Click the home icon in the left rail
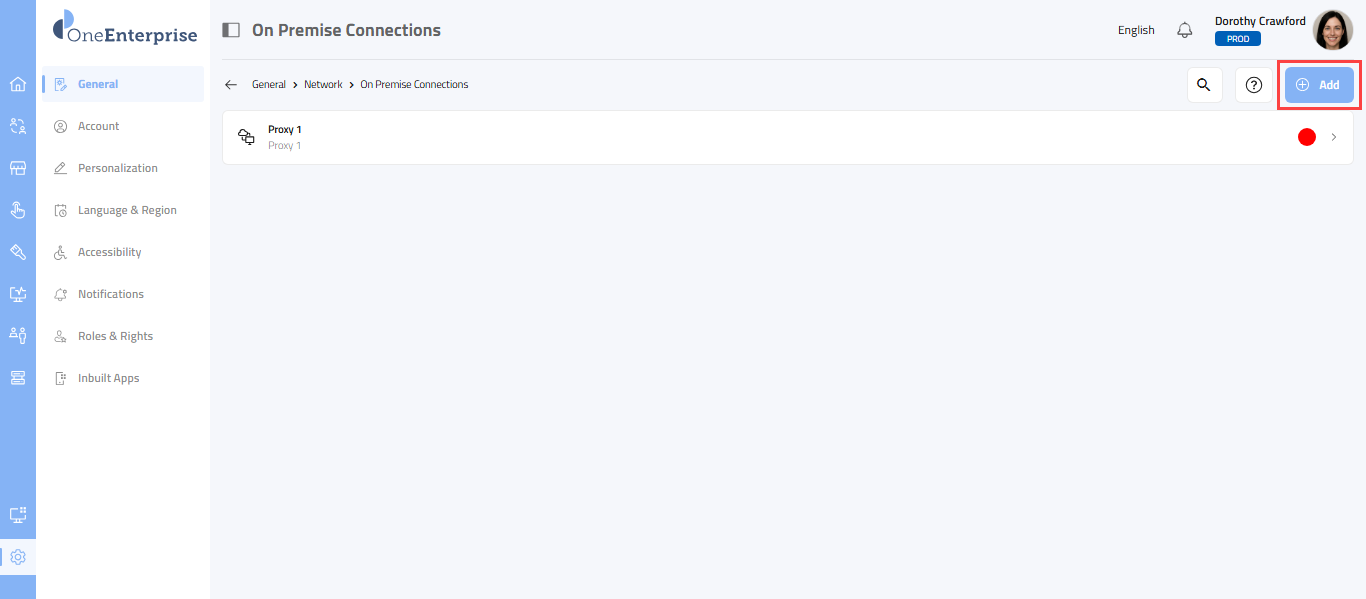The image size is (1366, 599). [17, 84]
